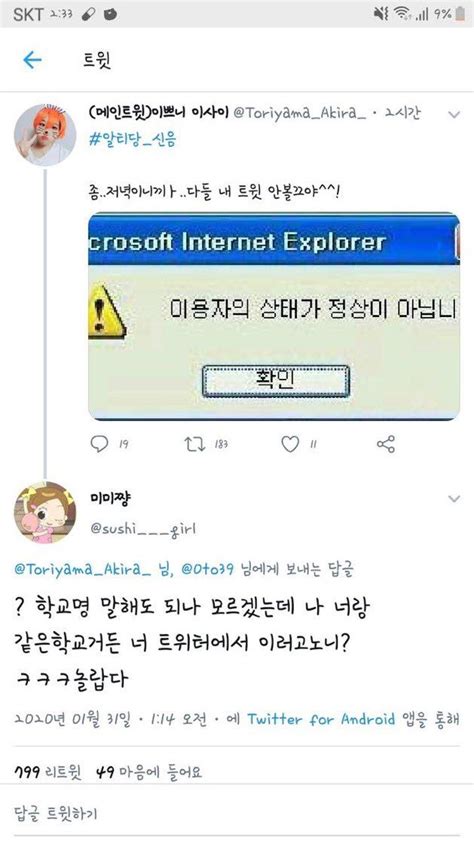This screenshot has height=842, width=474.
Task: Tap the blue back arrow
Action: click(x=32, y=60)
